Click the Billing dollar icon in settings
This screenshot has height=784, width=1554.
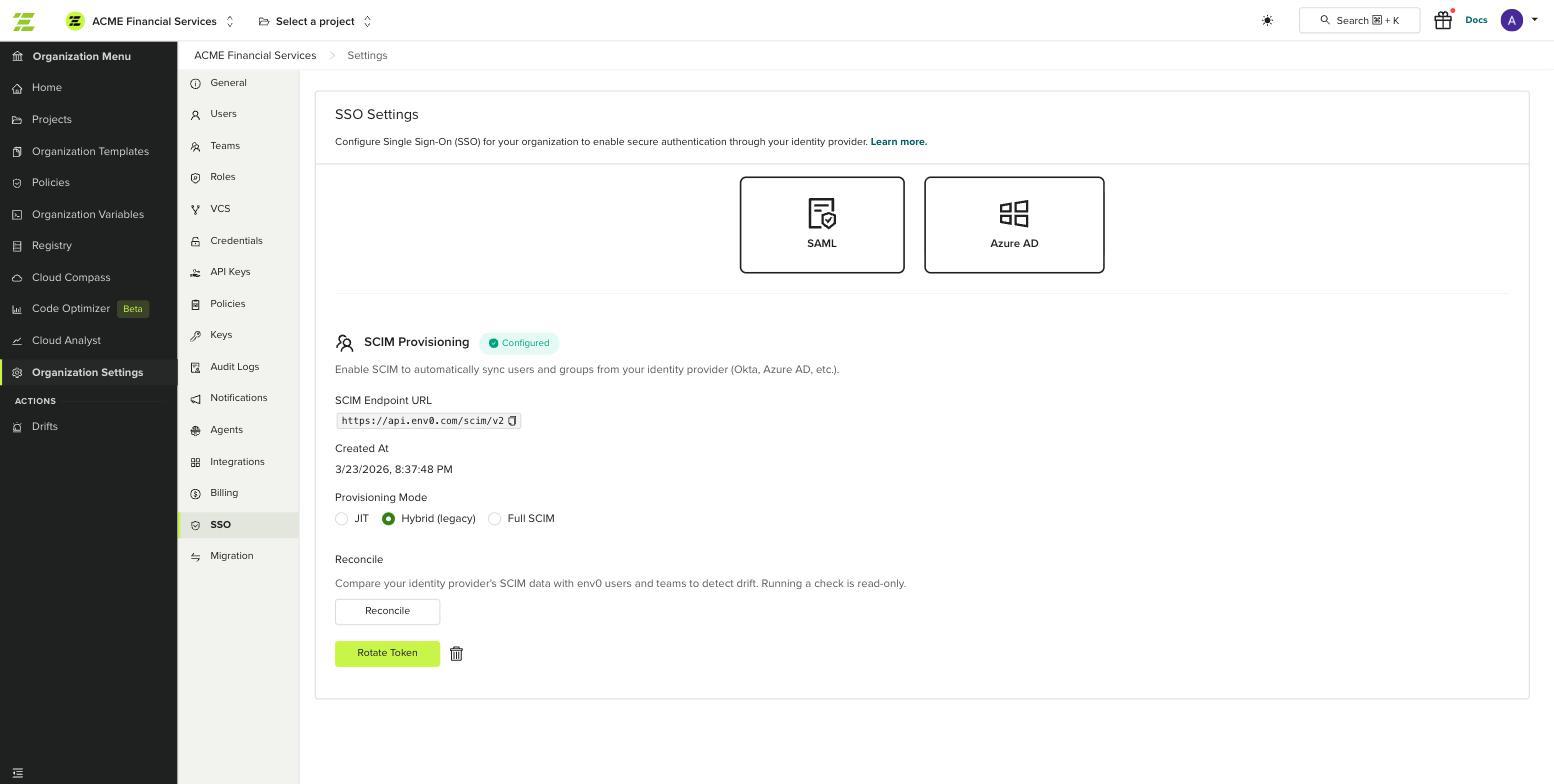196,494
